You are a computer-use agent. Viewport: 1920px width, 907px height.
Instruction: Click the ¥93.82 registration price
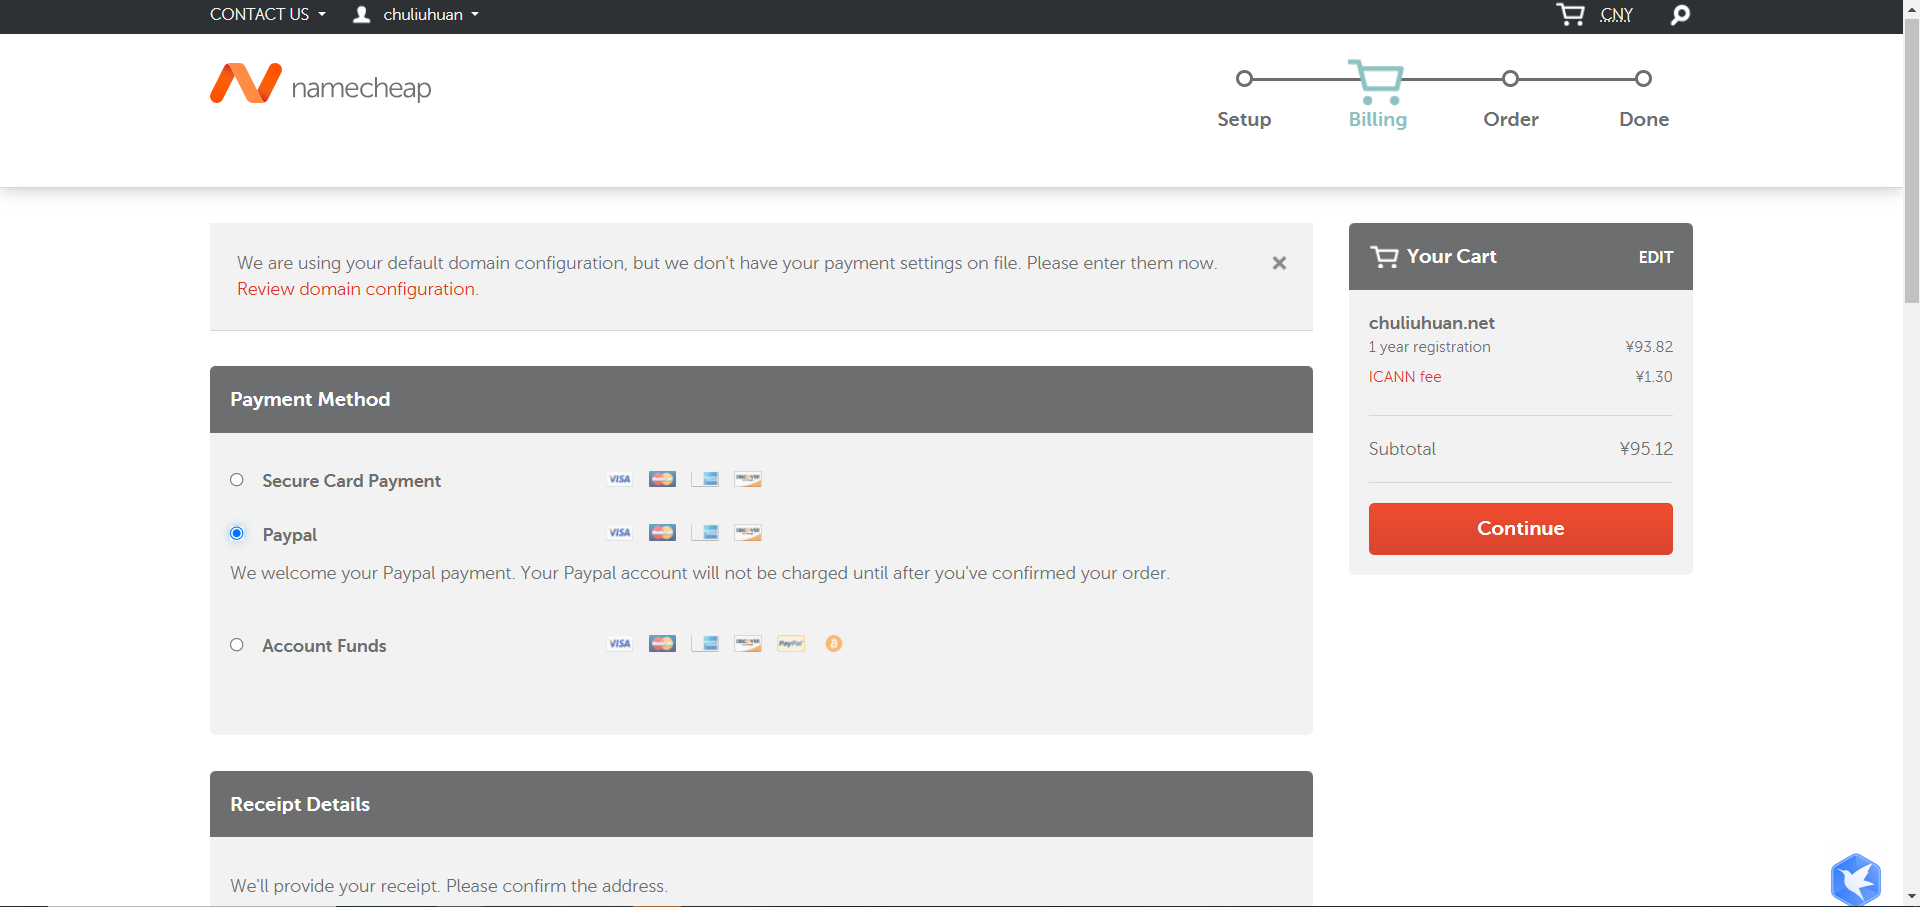[x=1649, y=347]
